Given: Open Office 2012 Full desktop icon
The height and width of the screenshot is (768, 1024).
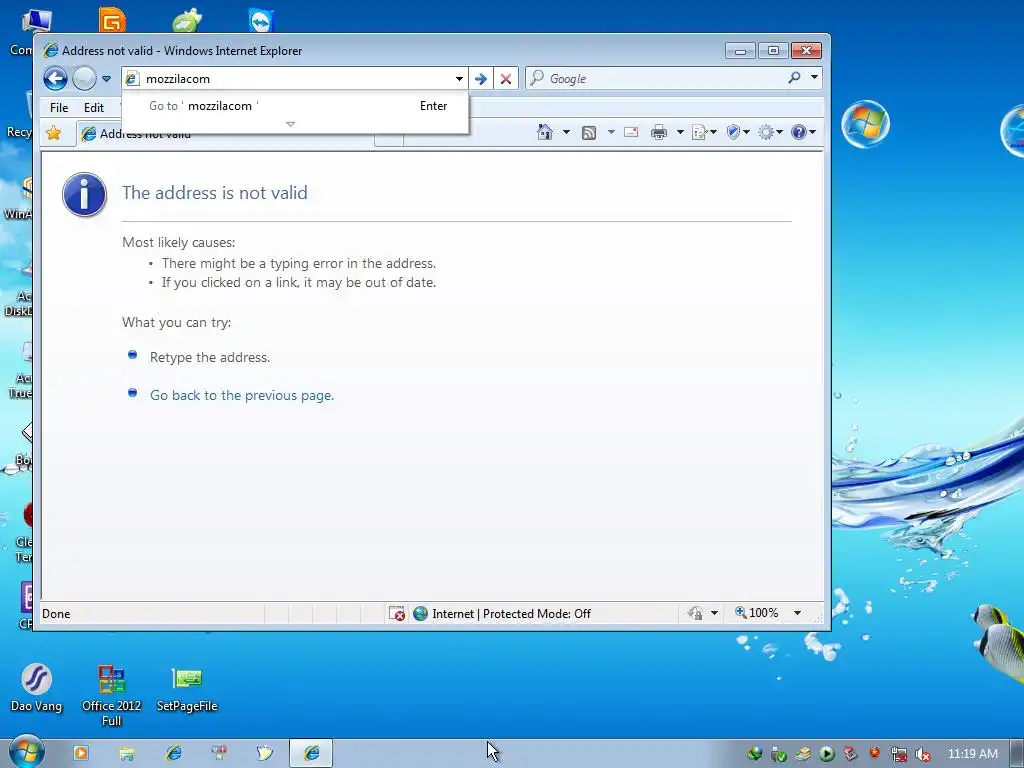Looking at the screenshot, I should tap(112, 695).
